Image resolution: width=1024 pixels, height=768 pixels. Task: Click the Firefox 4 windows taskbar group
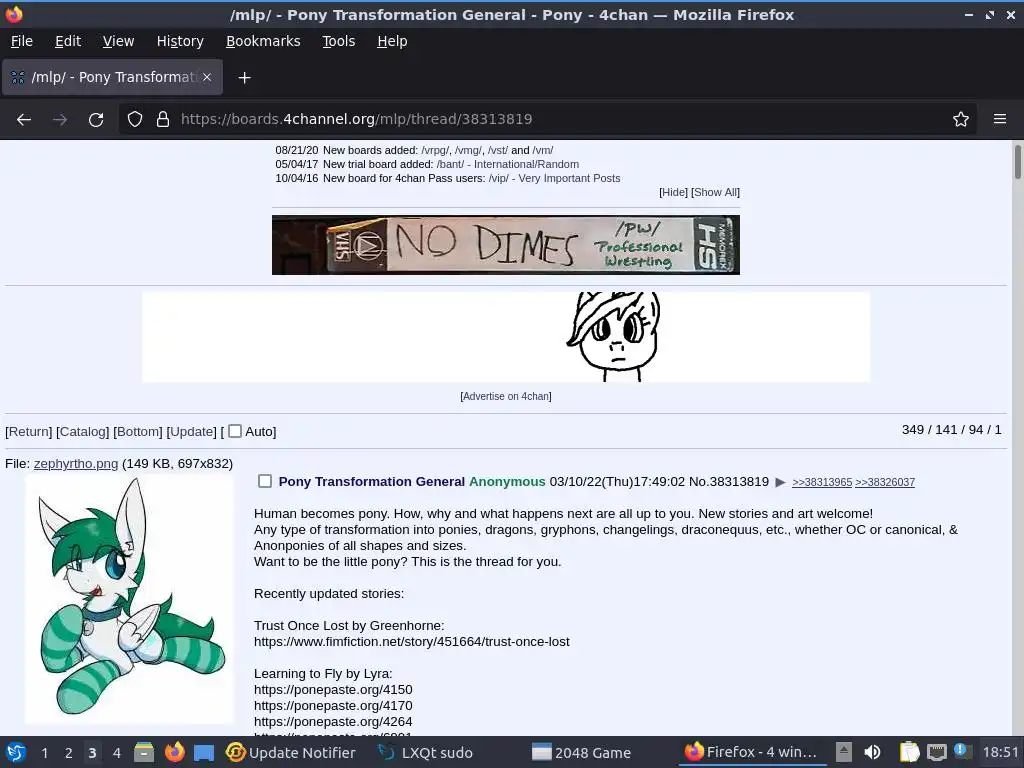751,752
